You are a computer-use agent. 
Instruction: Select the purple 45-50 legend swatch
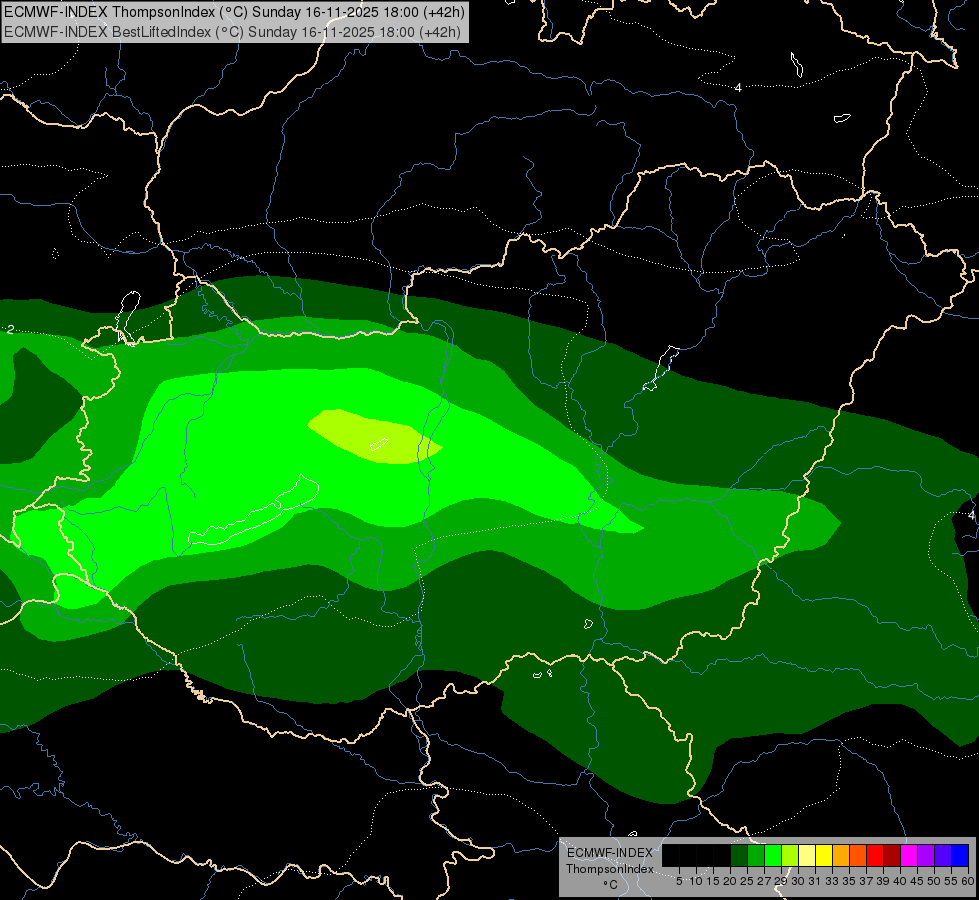925,855
